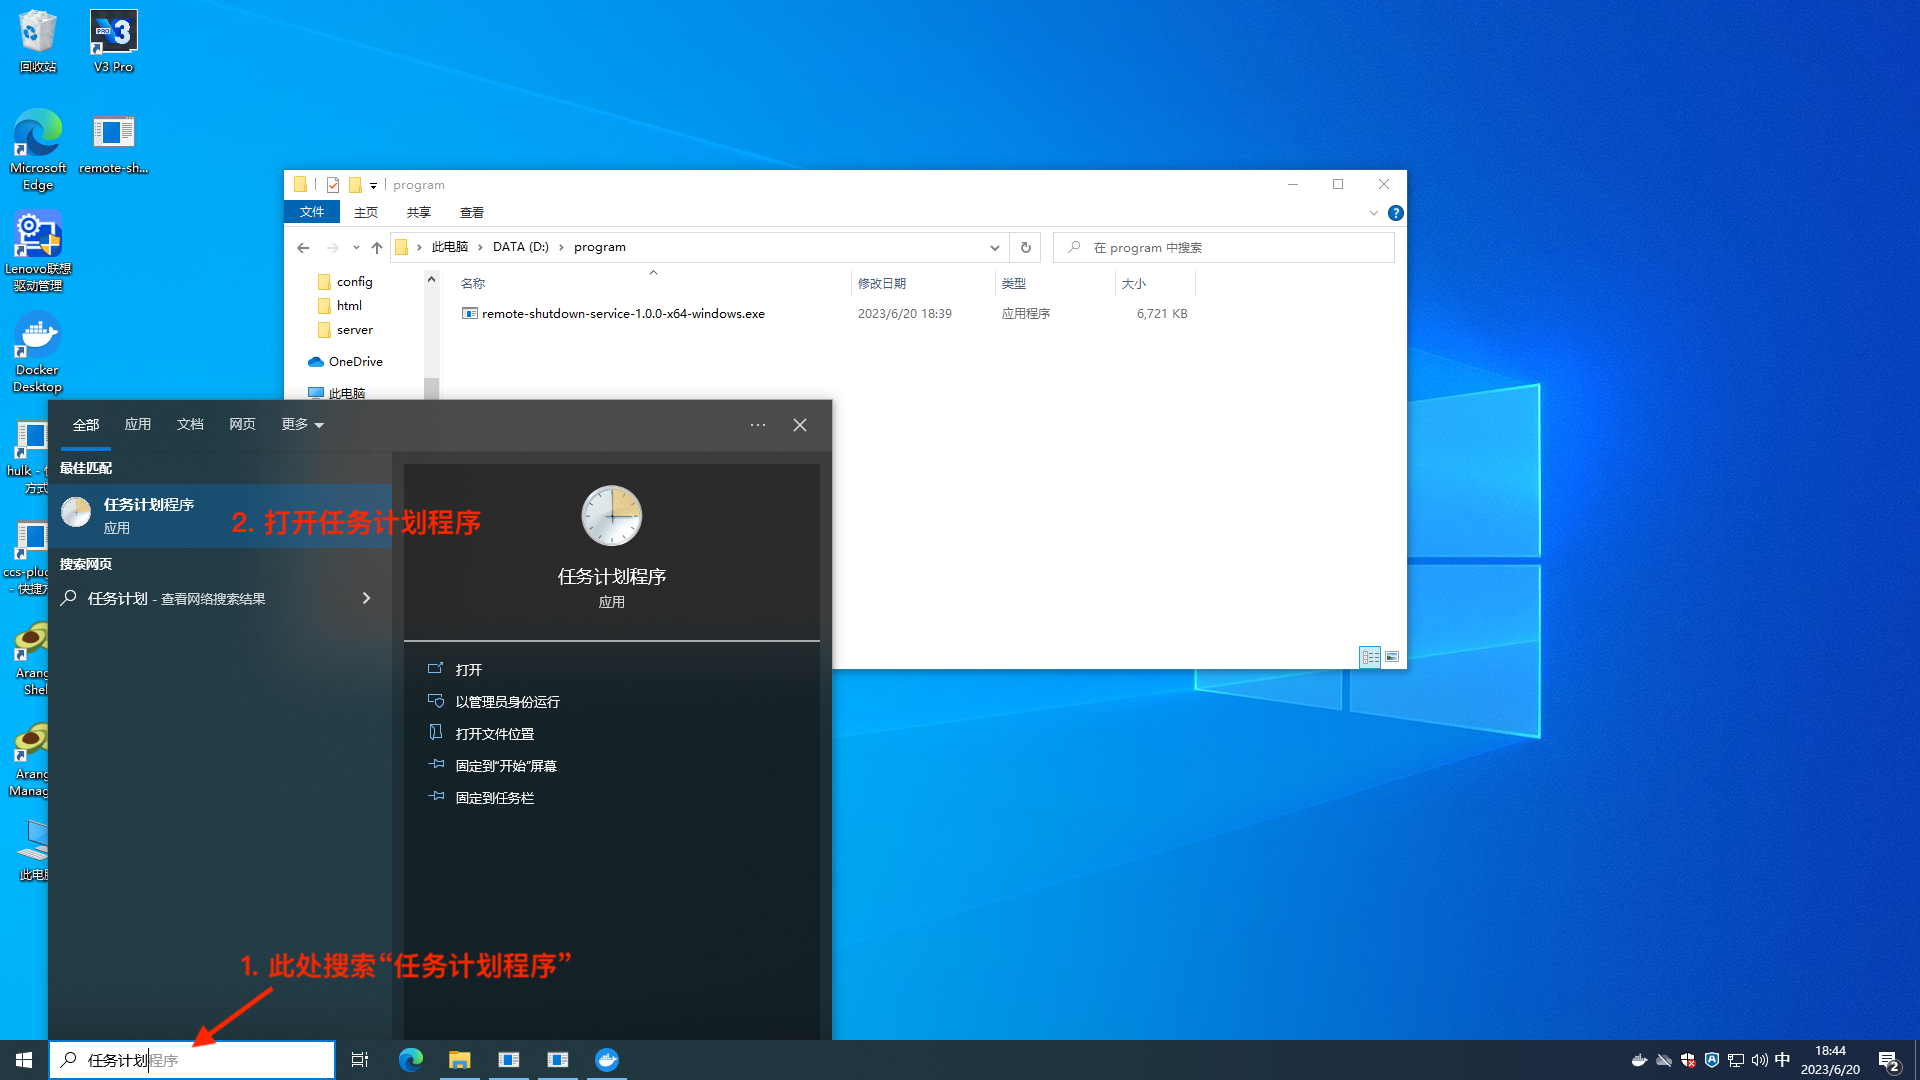Select remote-shutdown-service-1.0.0-x64-windows.exe file
1920x1080 pixels.
click(x=623, y=314)
